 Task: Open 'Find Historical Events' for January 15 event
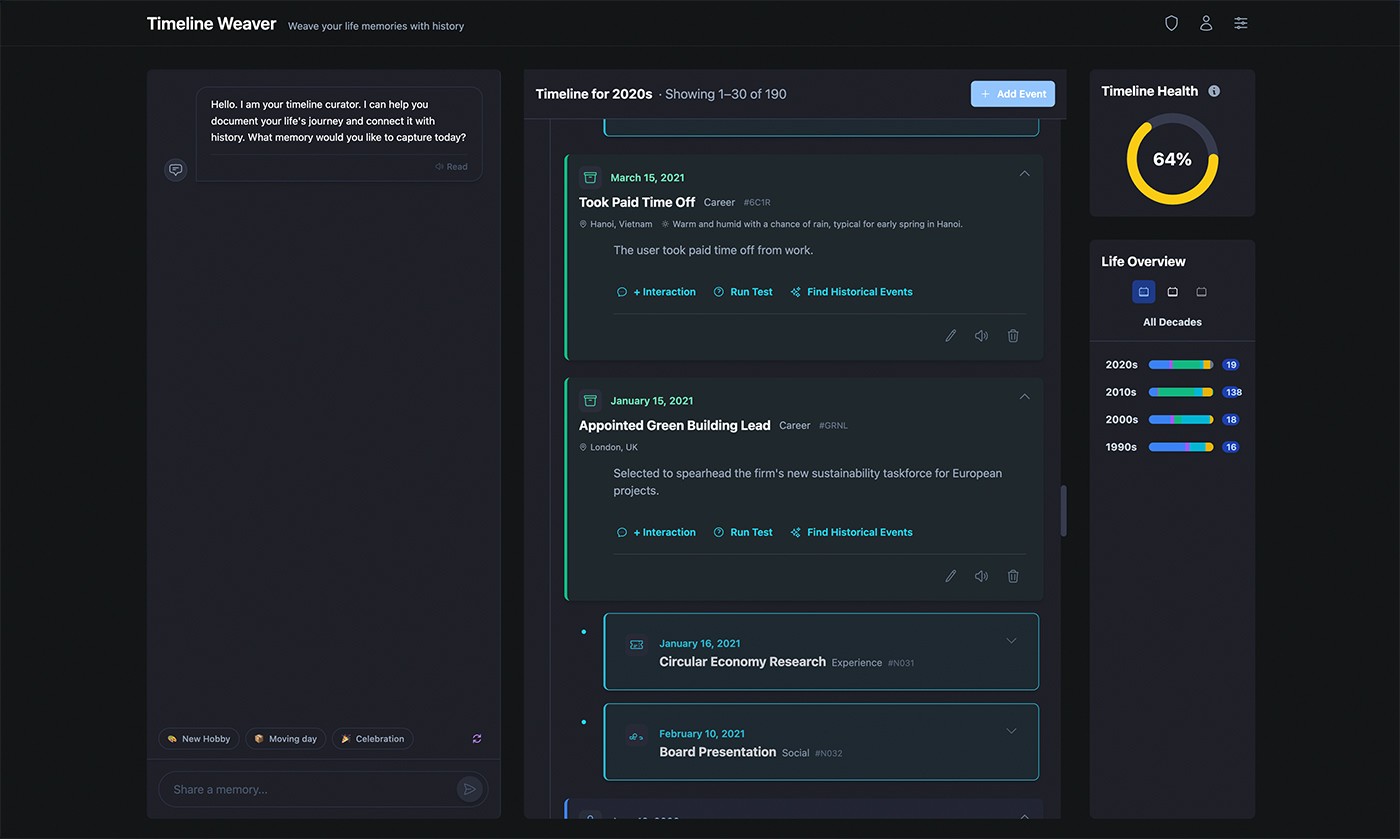pos(851,532)
